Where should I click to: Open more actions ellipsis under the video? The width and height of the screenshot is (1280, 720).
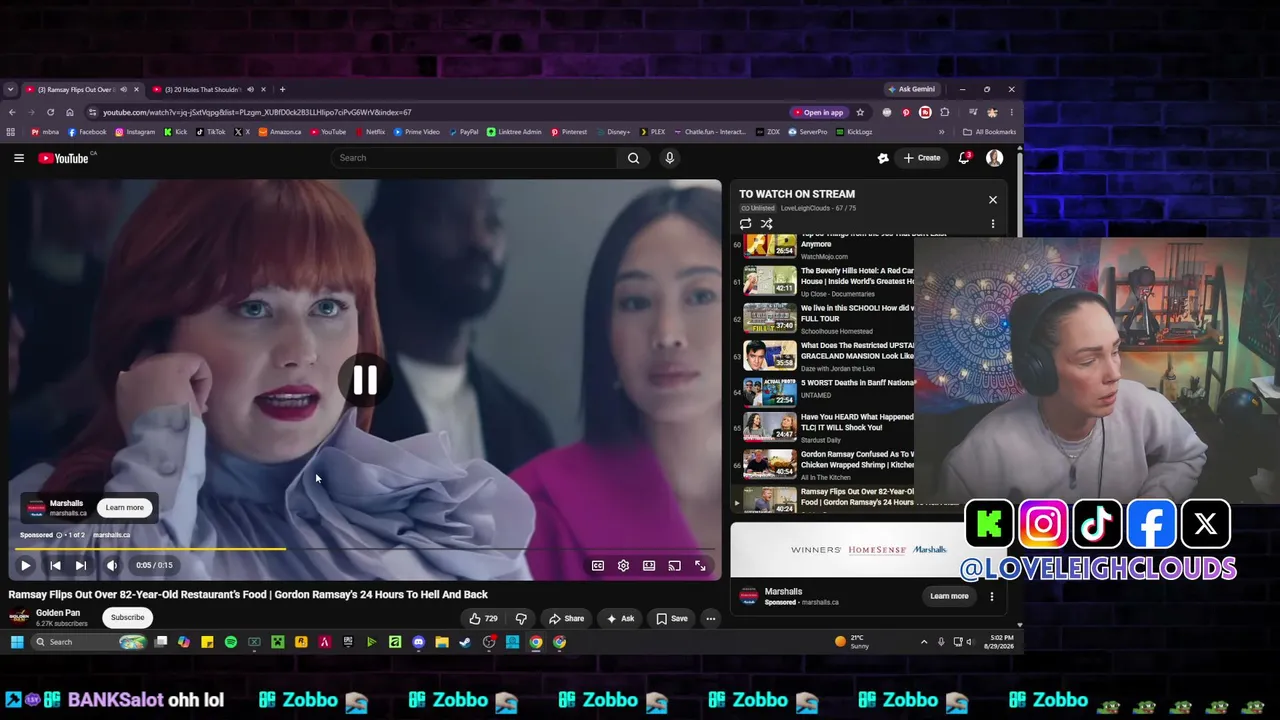(x=711, y=619)
